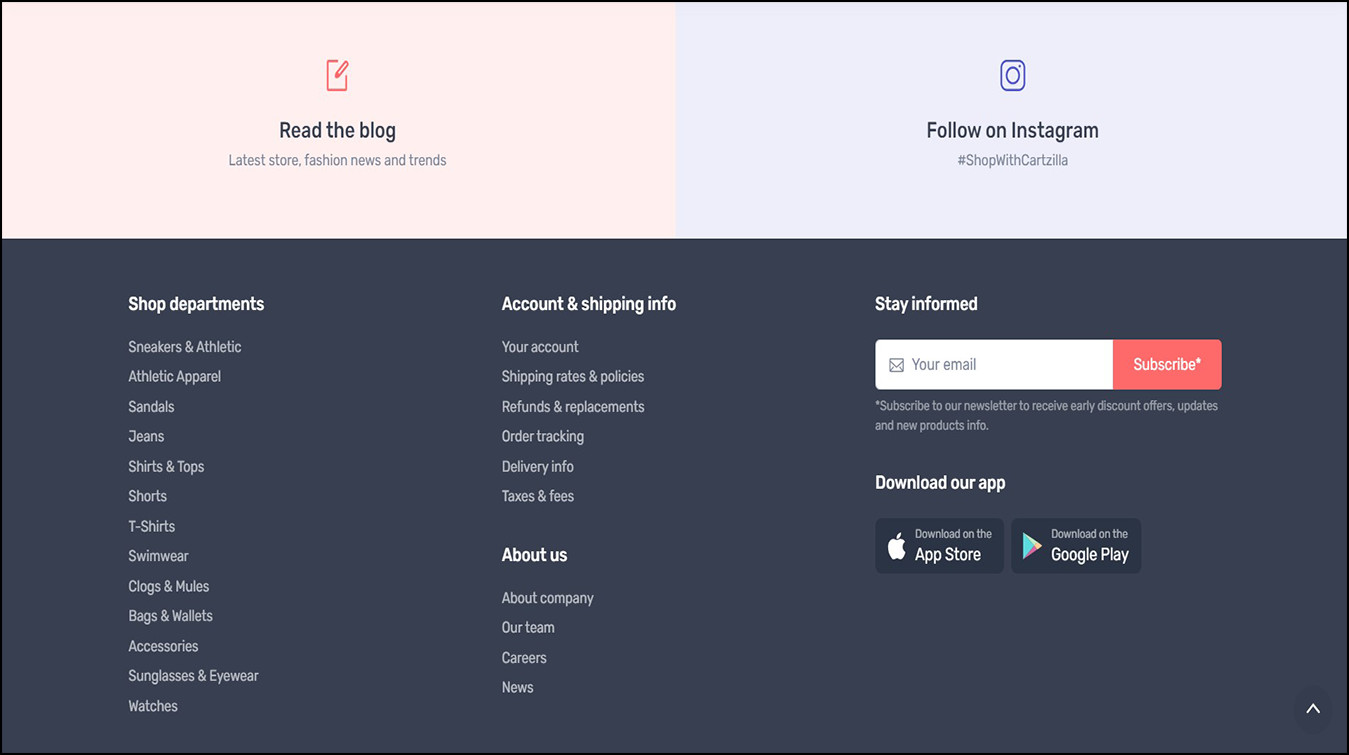
Task: Open Taxes & fees info
Action: click(x=537, y=496)
